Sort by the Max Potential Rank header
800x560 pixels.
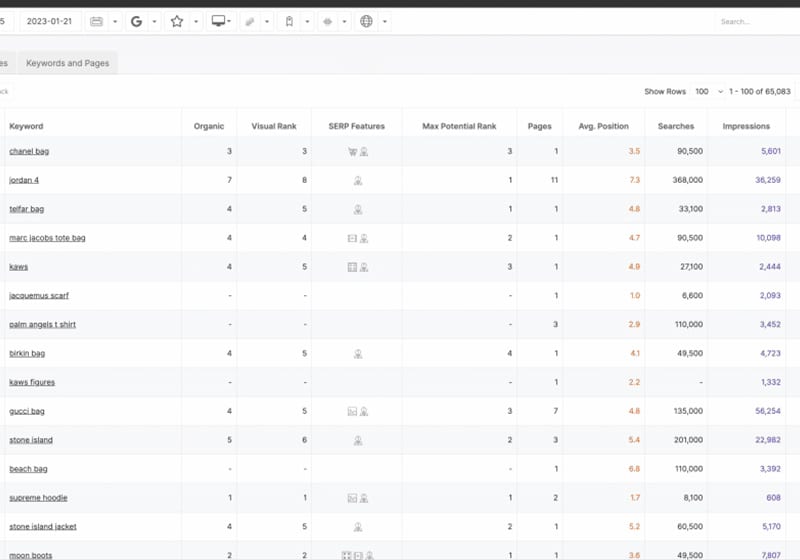pos(459,126)
